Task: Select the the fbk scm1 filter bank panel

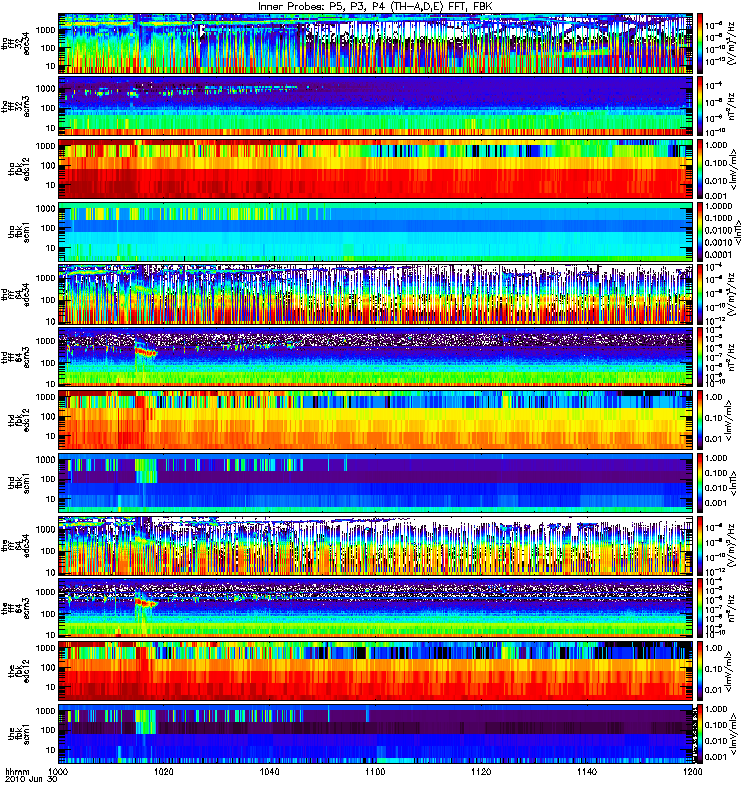Action: pos(376,734)
